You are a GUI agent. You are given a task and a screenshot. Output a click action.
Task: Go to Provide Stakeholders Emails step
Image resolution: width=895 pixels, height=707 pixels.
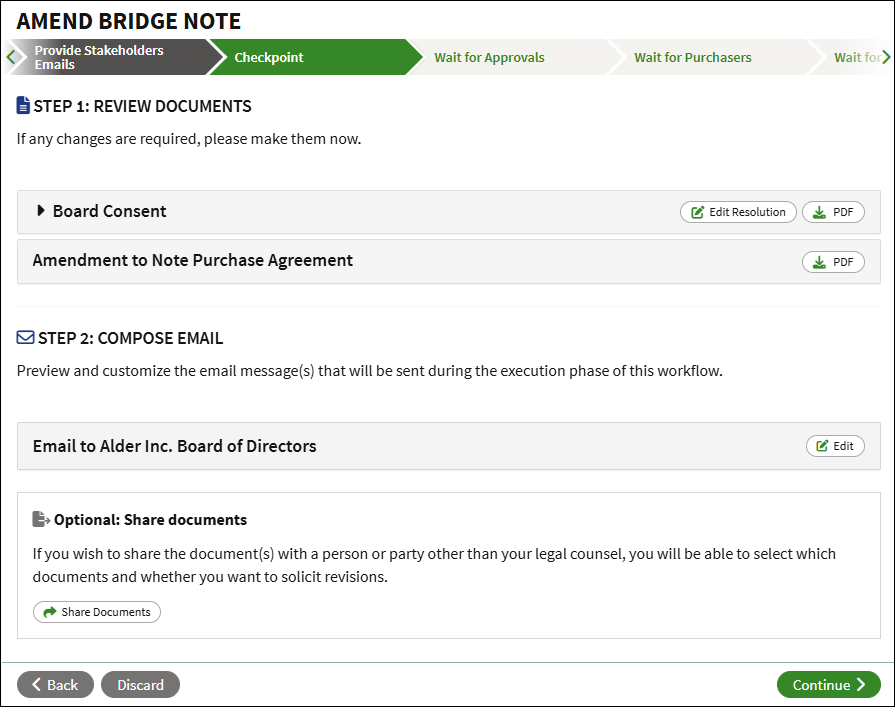(x=105, y=57)
